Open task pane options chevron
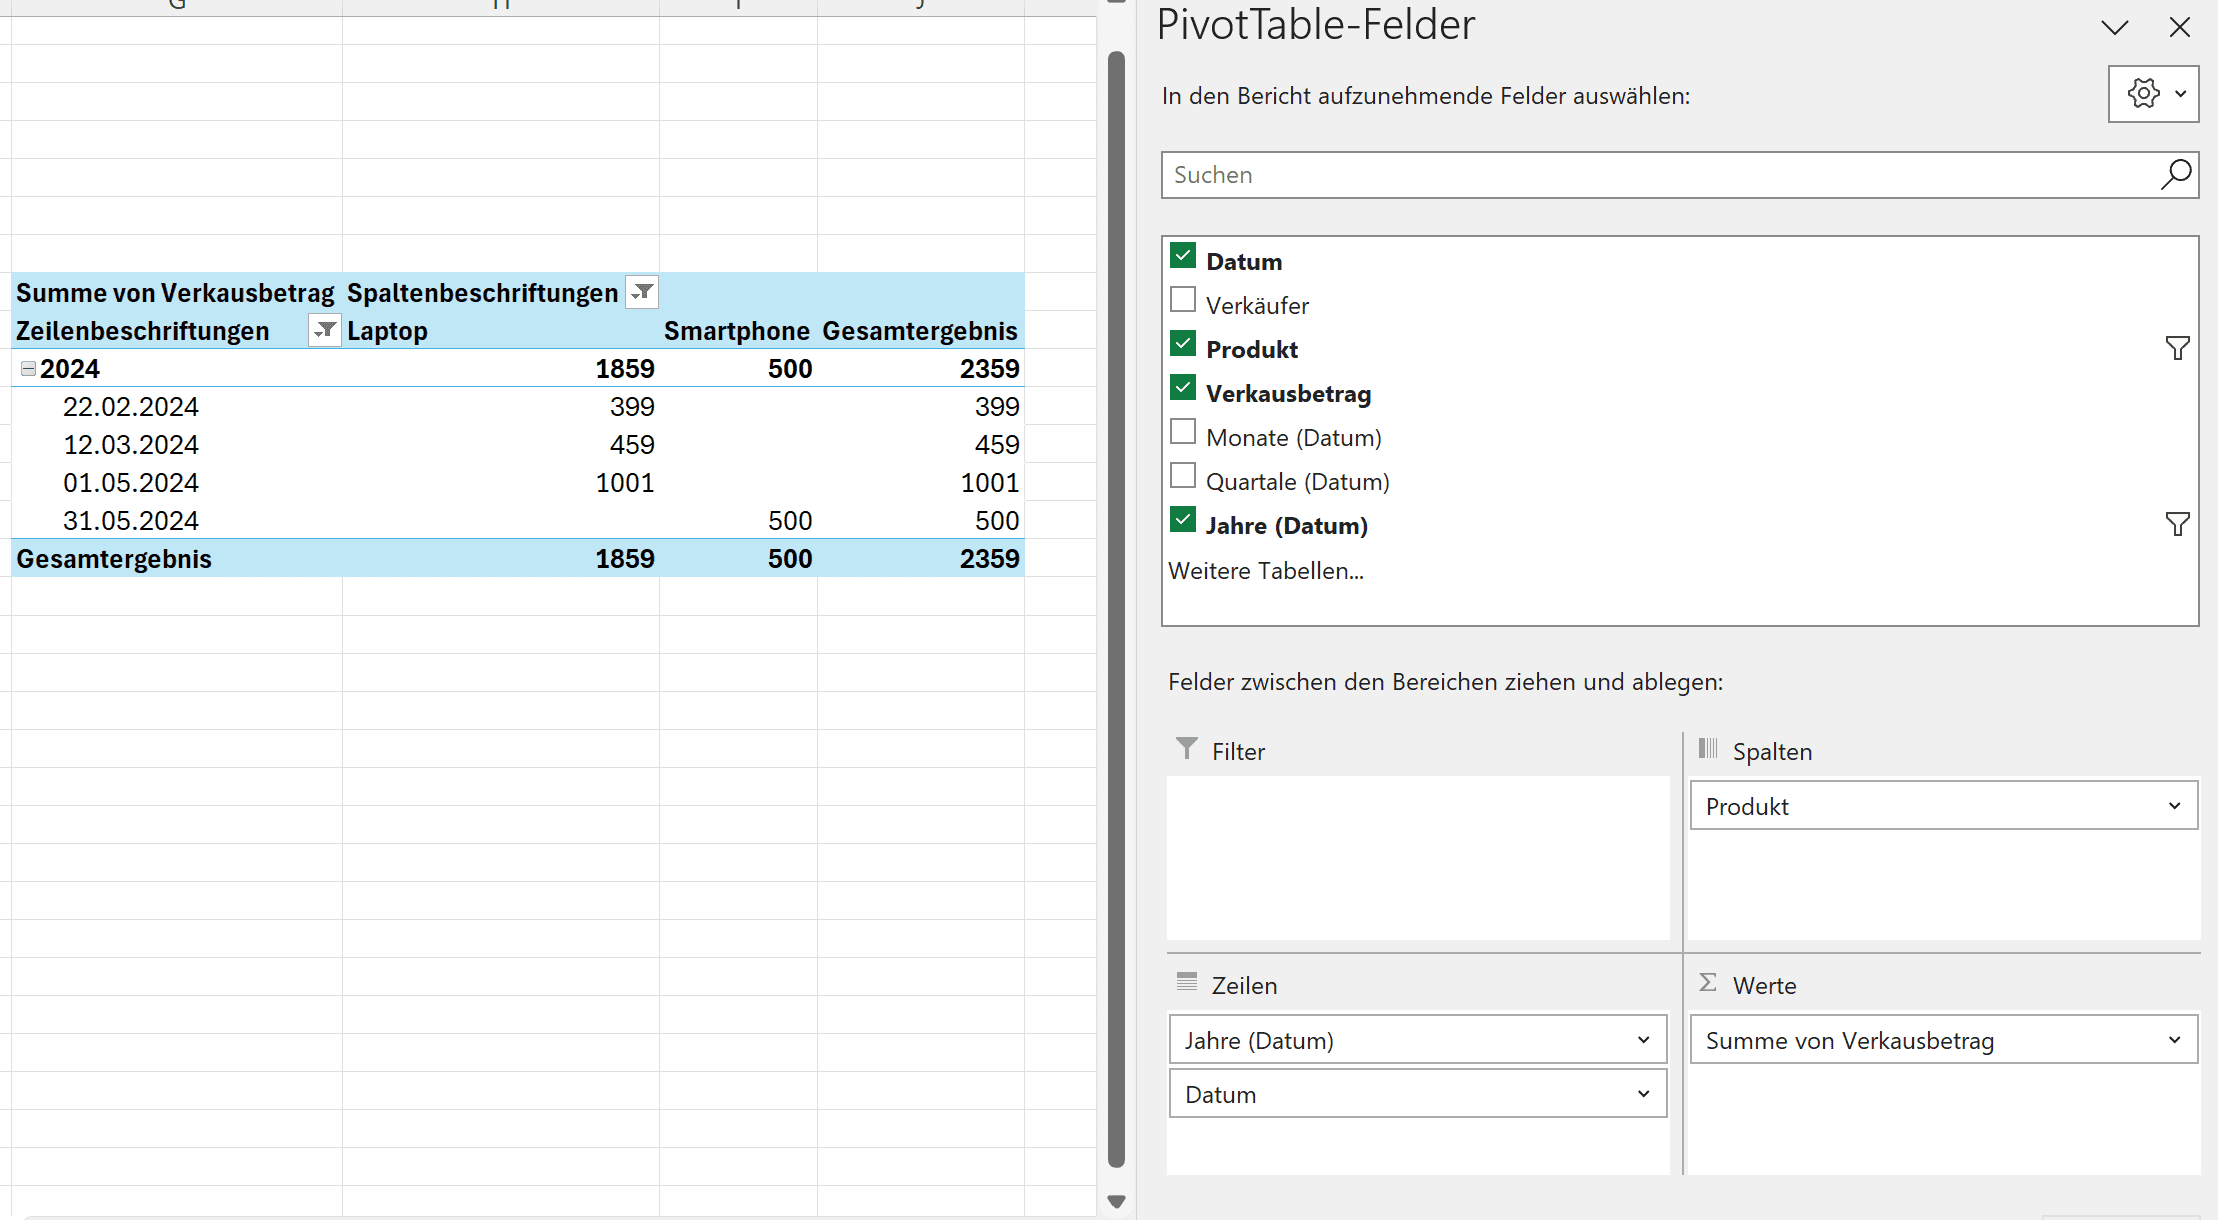This screenshot has height=1220, width=2218. [2115, 27]
